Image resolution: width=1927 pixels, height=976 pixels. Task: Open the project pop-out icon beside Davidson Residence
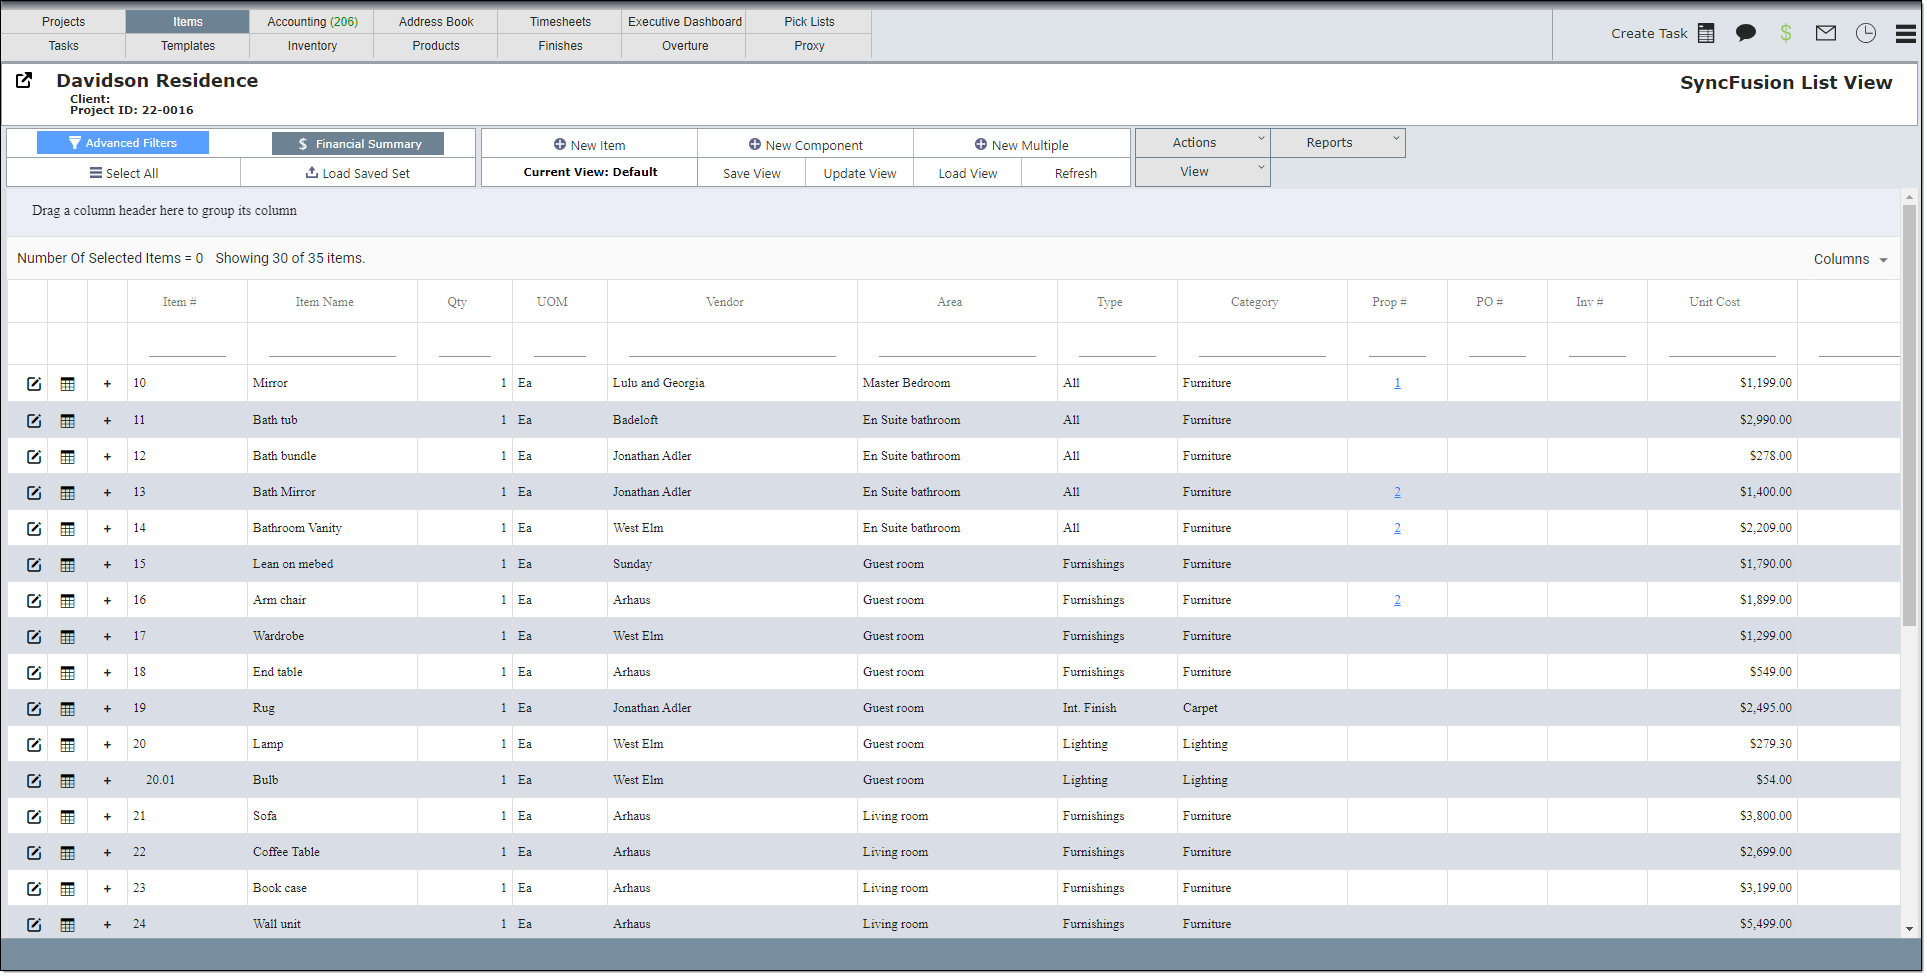[24, 80]
